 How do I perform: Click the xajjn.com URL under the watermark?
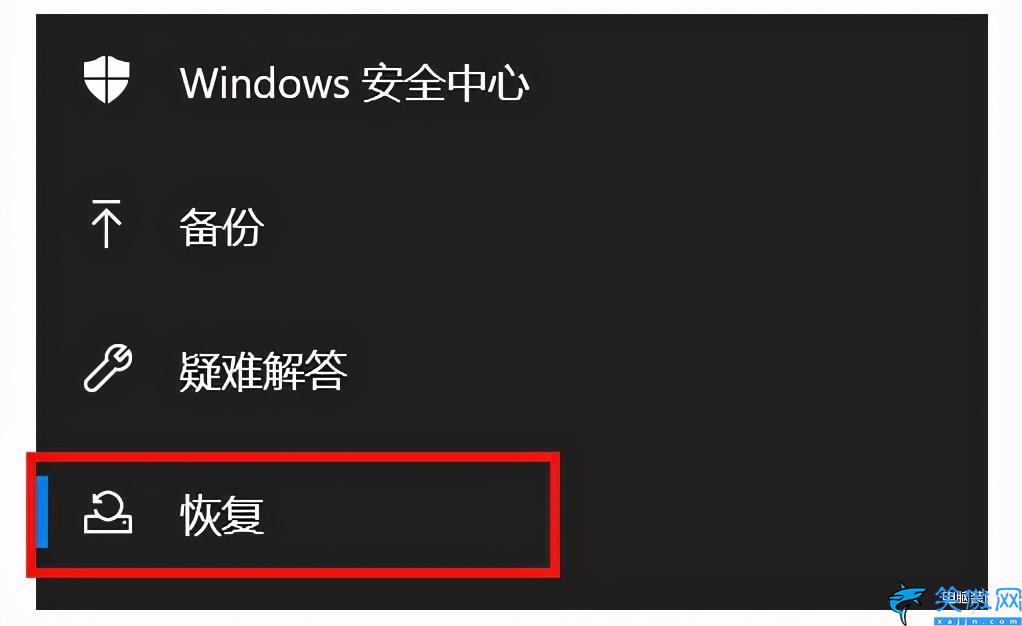977,621
